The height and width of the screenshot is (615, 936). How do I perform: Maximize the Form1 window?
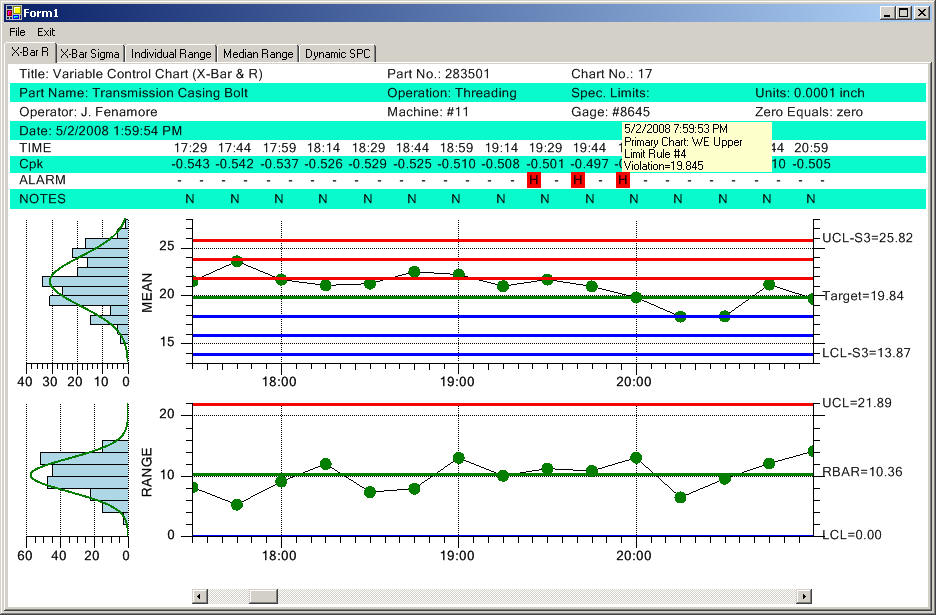pos(904,13)
